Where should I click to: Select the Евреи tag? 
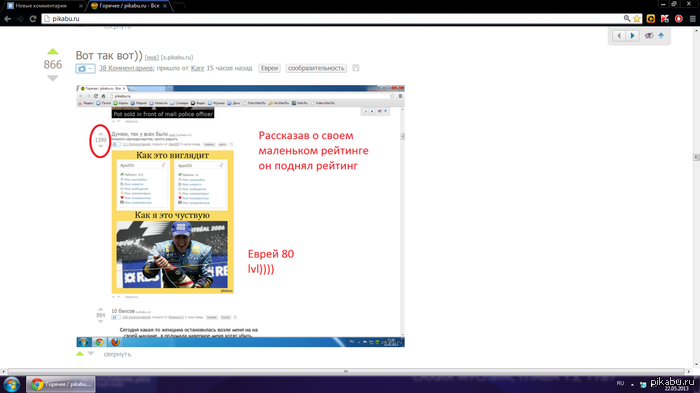[270, 68]
